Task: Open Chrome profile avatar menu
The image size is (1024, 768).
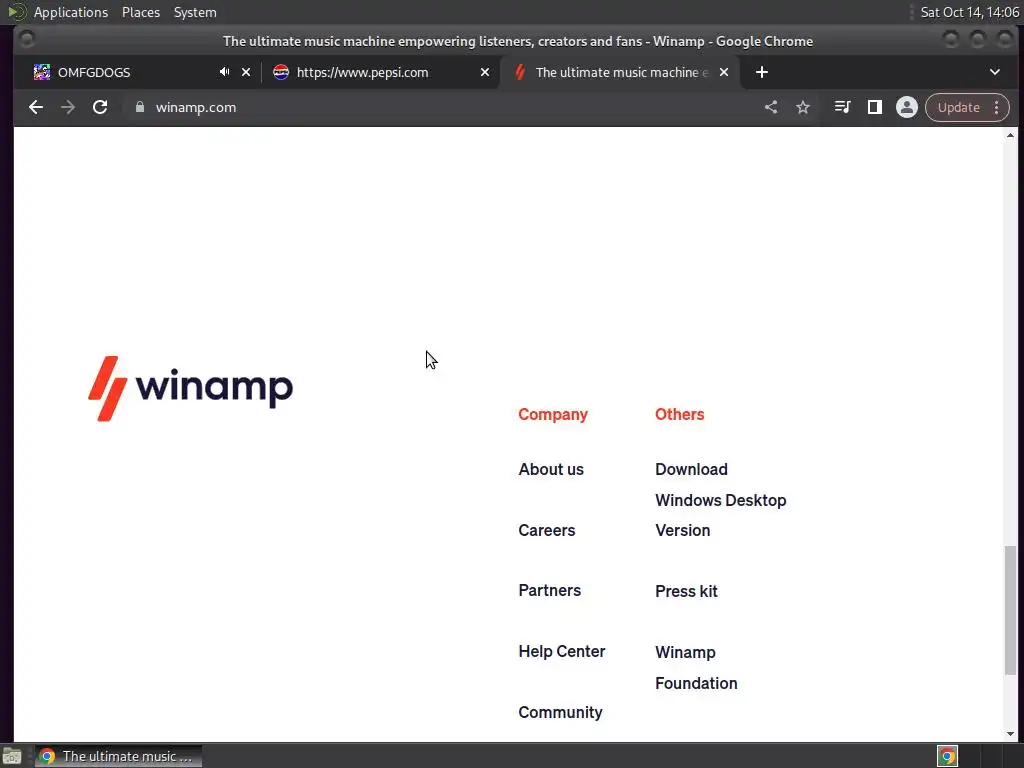Action: pos(906,107)
